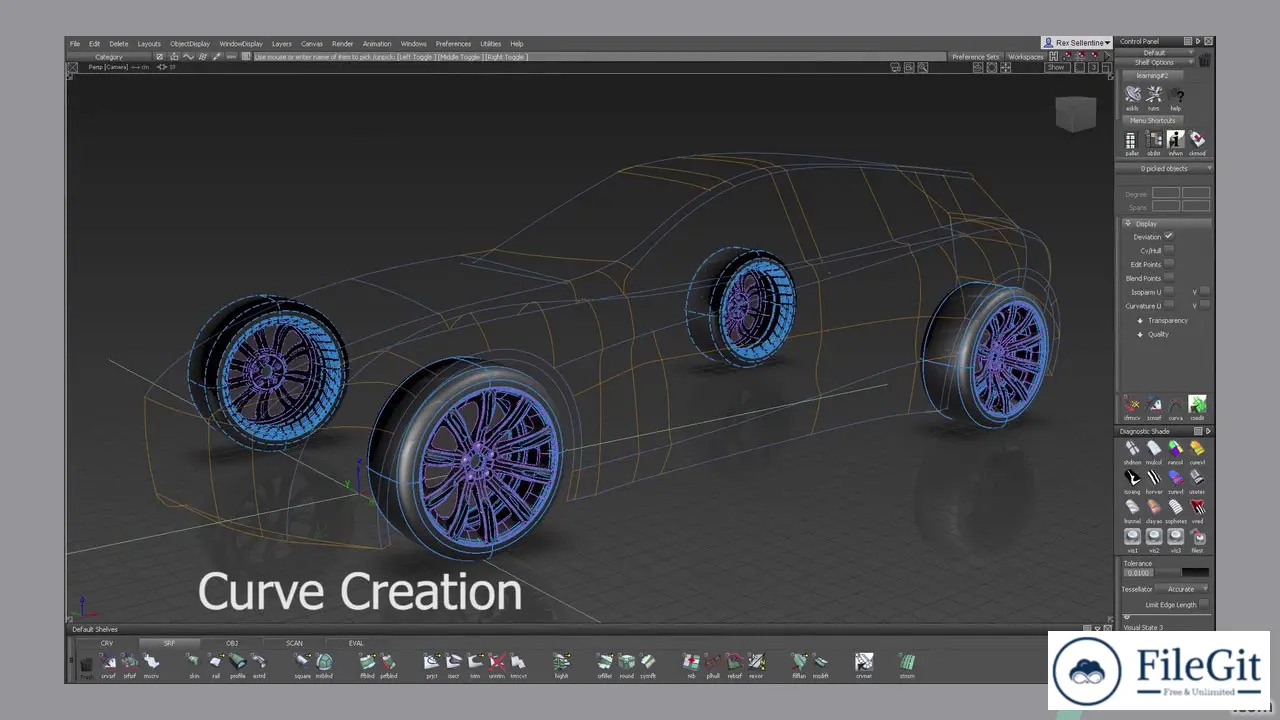The width and height of the screenshot is (1280, 720).
Task: Open the Layouts menu
Action: click(149, 44)
